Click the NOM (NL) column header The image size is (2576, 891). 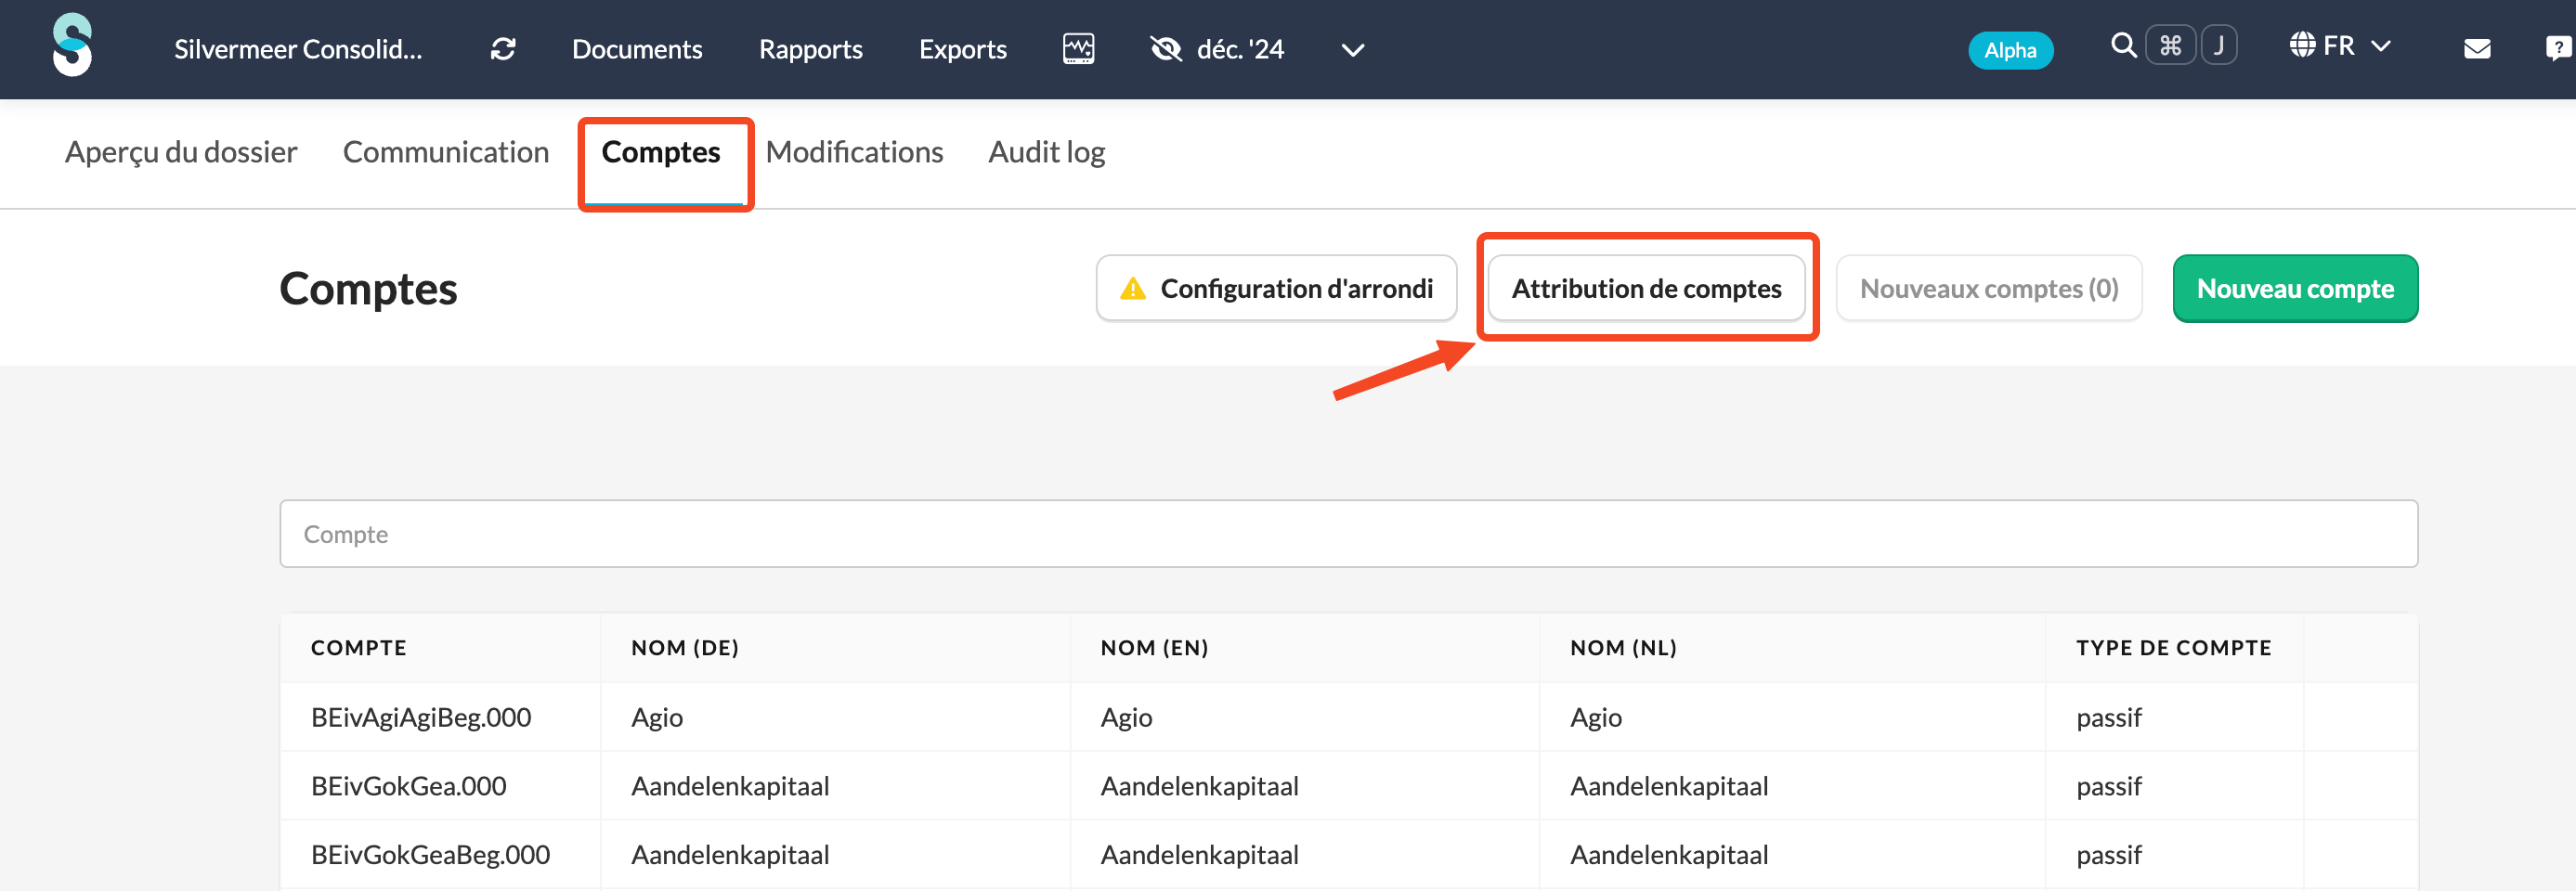click(x=1624, y=648)
